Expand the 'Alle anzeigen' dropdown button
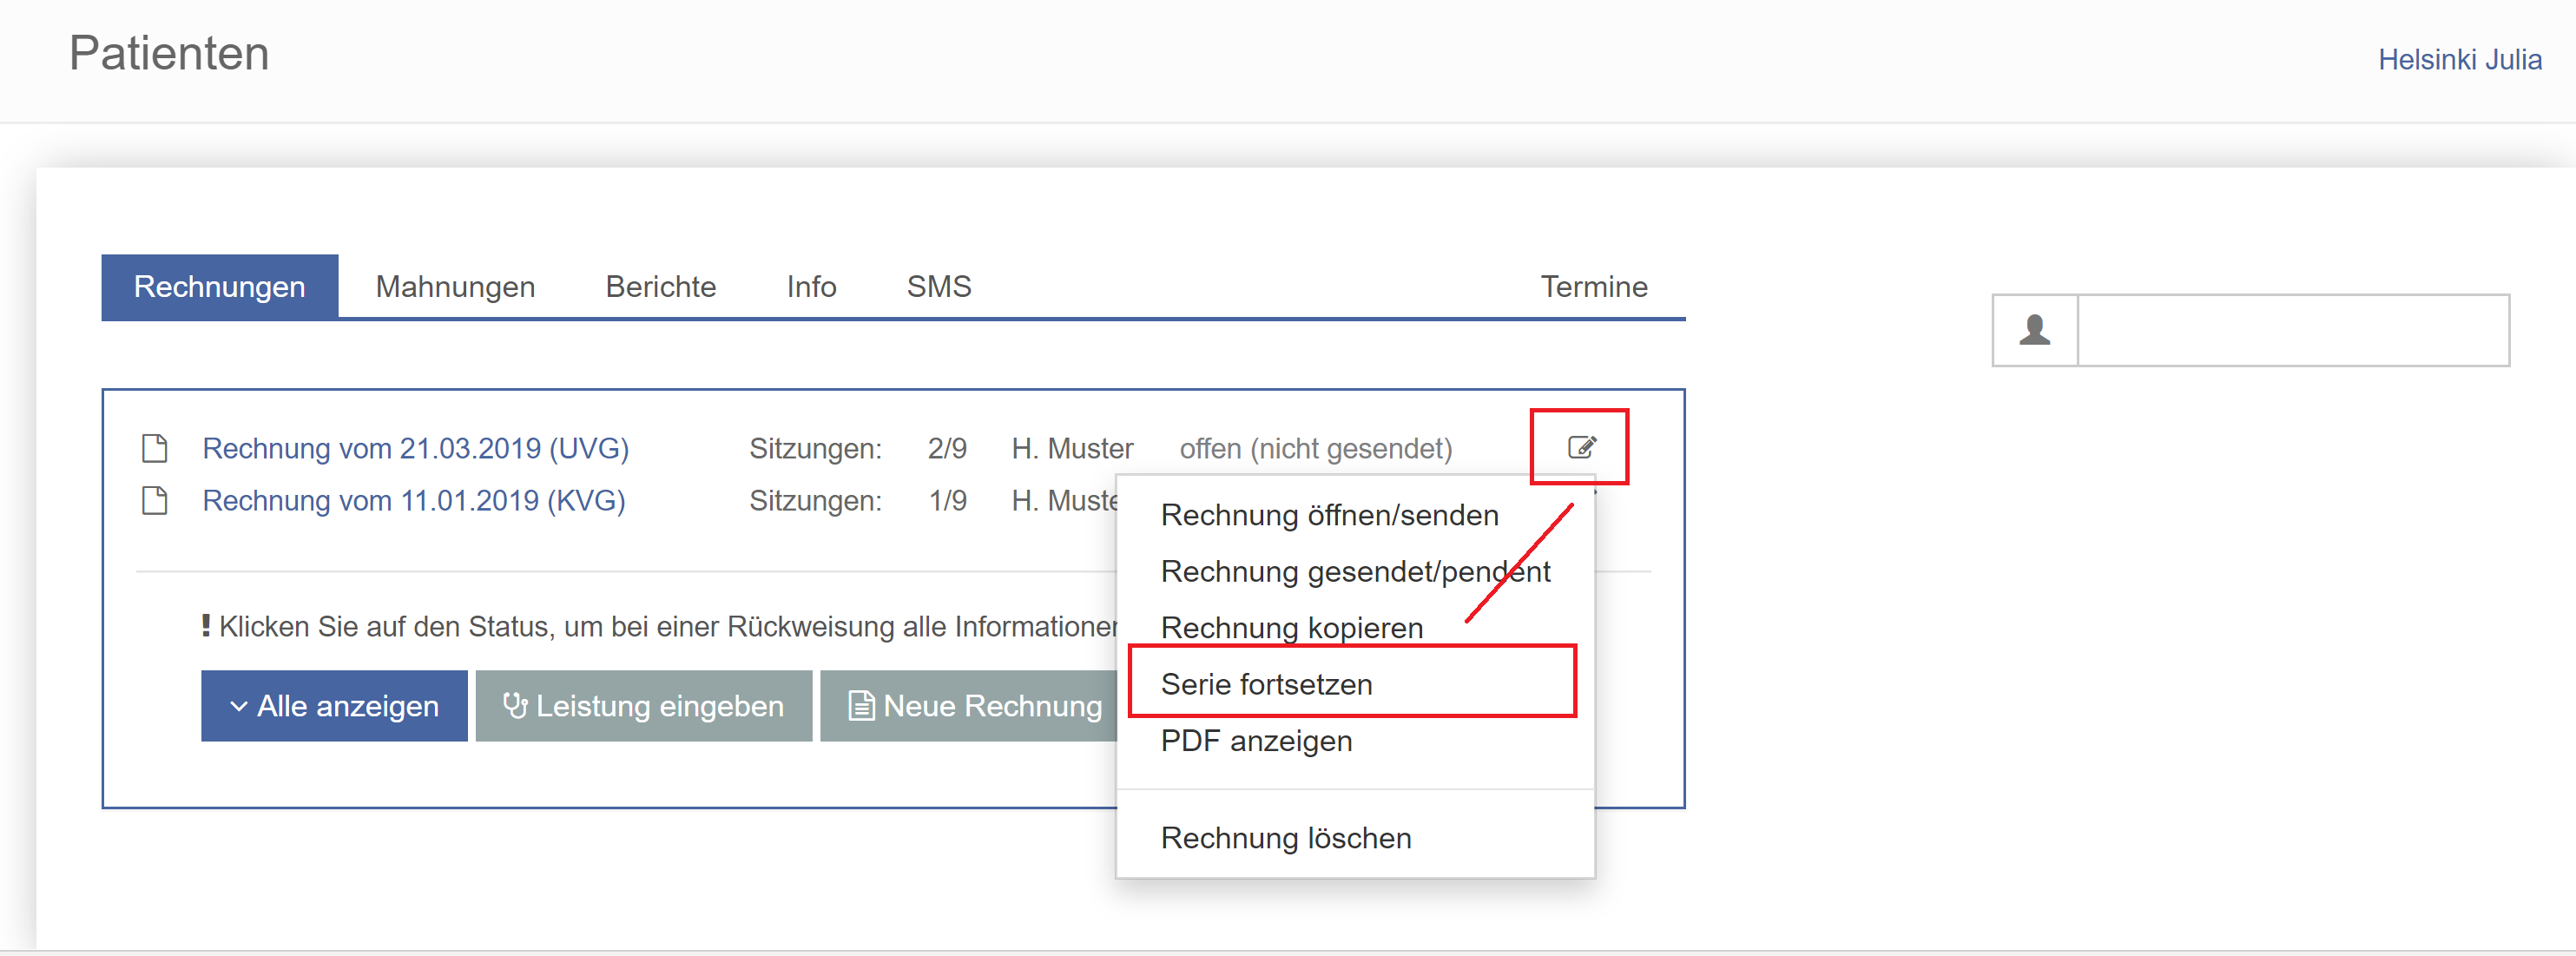 click(x=334, y=706)
